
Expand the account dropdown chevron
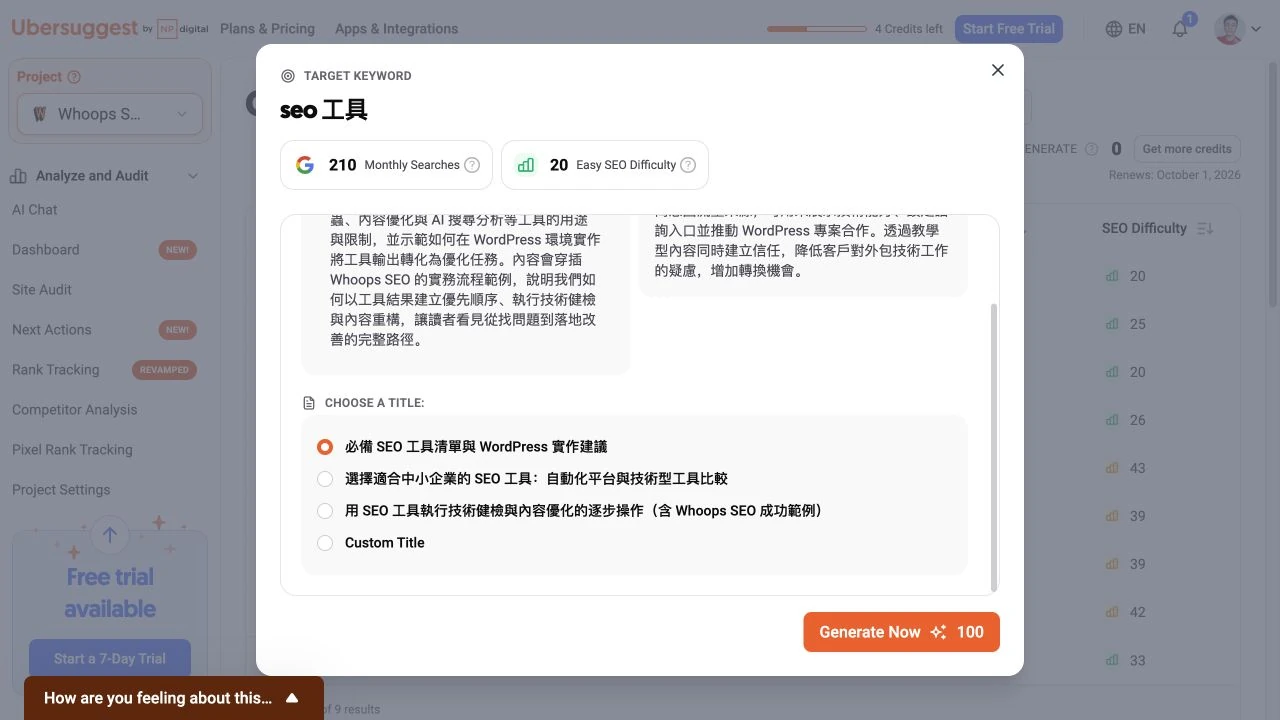[1256, 29]
